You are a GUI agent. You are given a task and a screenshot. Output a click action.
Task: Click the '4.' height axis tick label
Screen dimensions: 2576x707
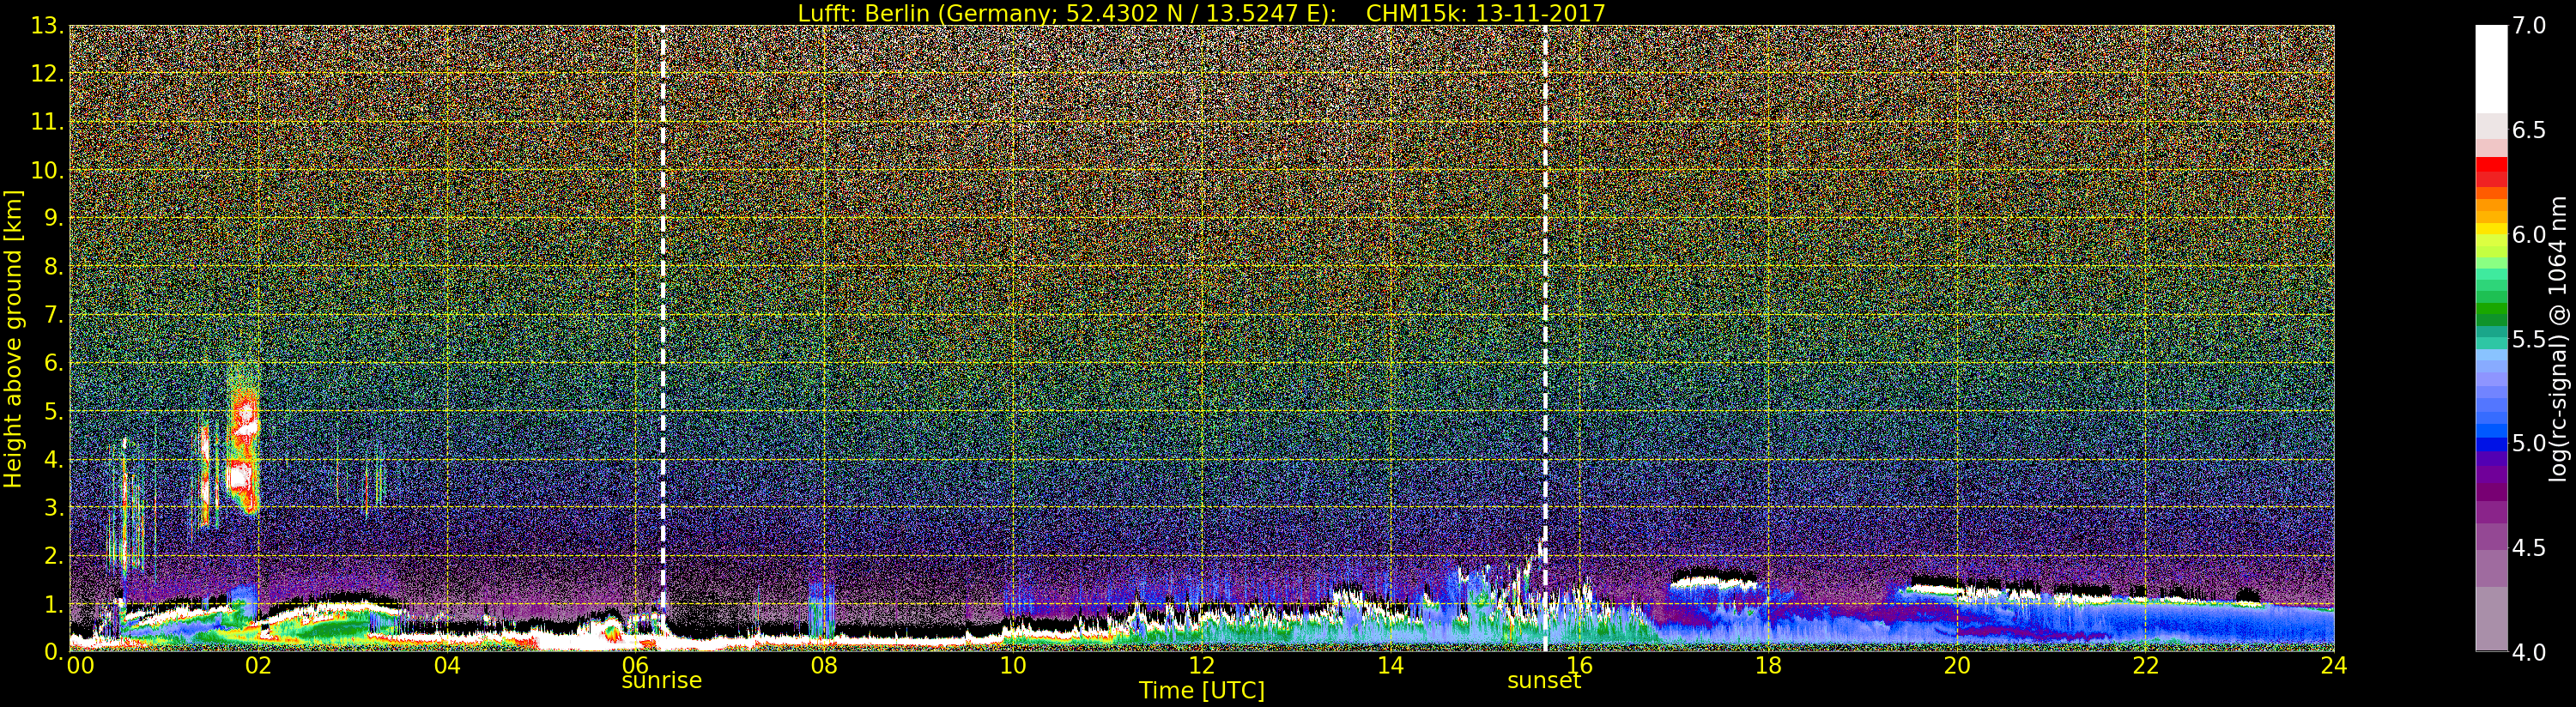click(54, 460)
